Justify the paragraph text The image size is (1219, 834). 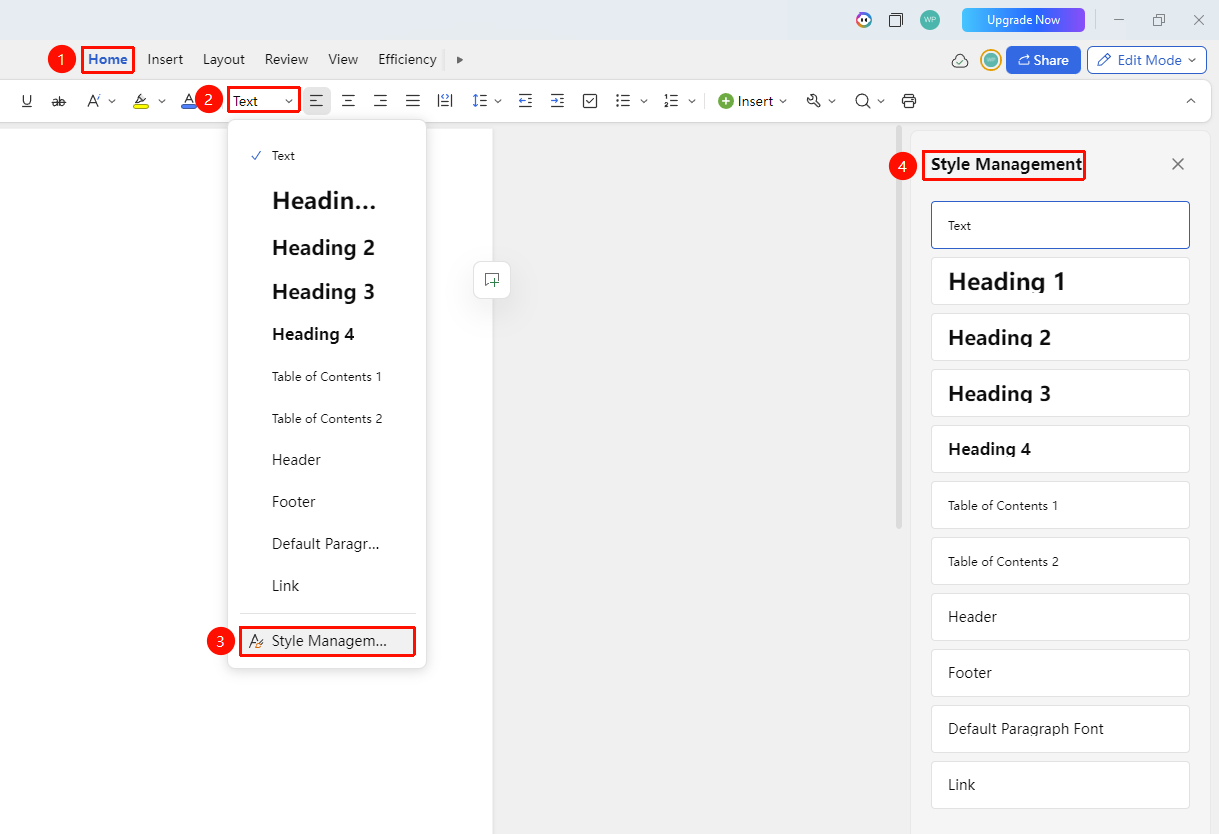tap(412, 101)
